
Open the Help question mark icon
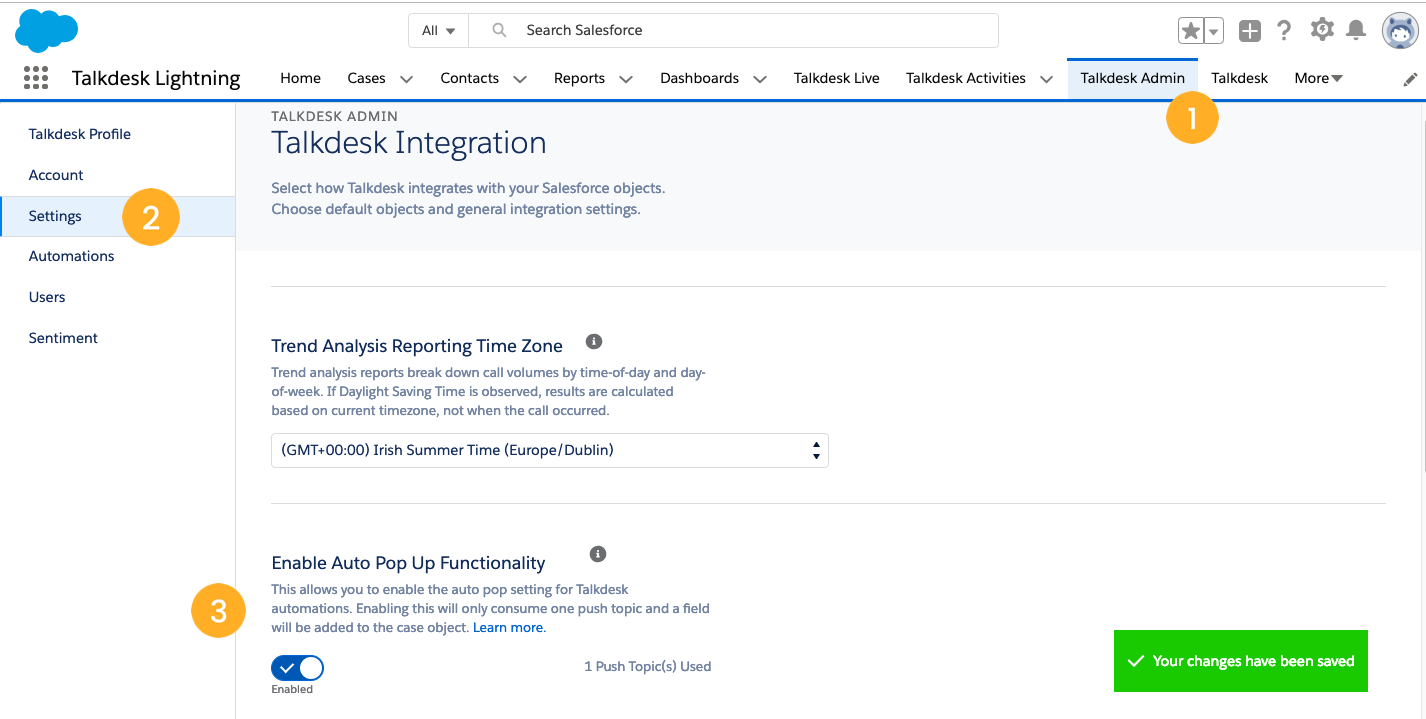(x=1285, y=30)
